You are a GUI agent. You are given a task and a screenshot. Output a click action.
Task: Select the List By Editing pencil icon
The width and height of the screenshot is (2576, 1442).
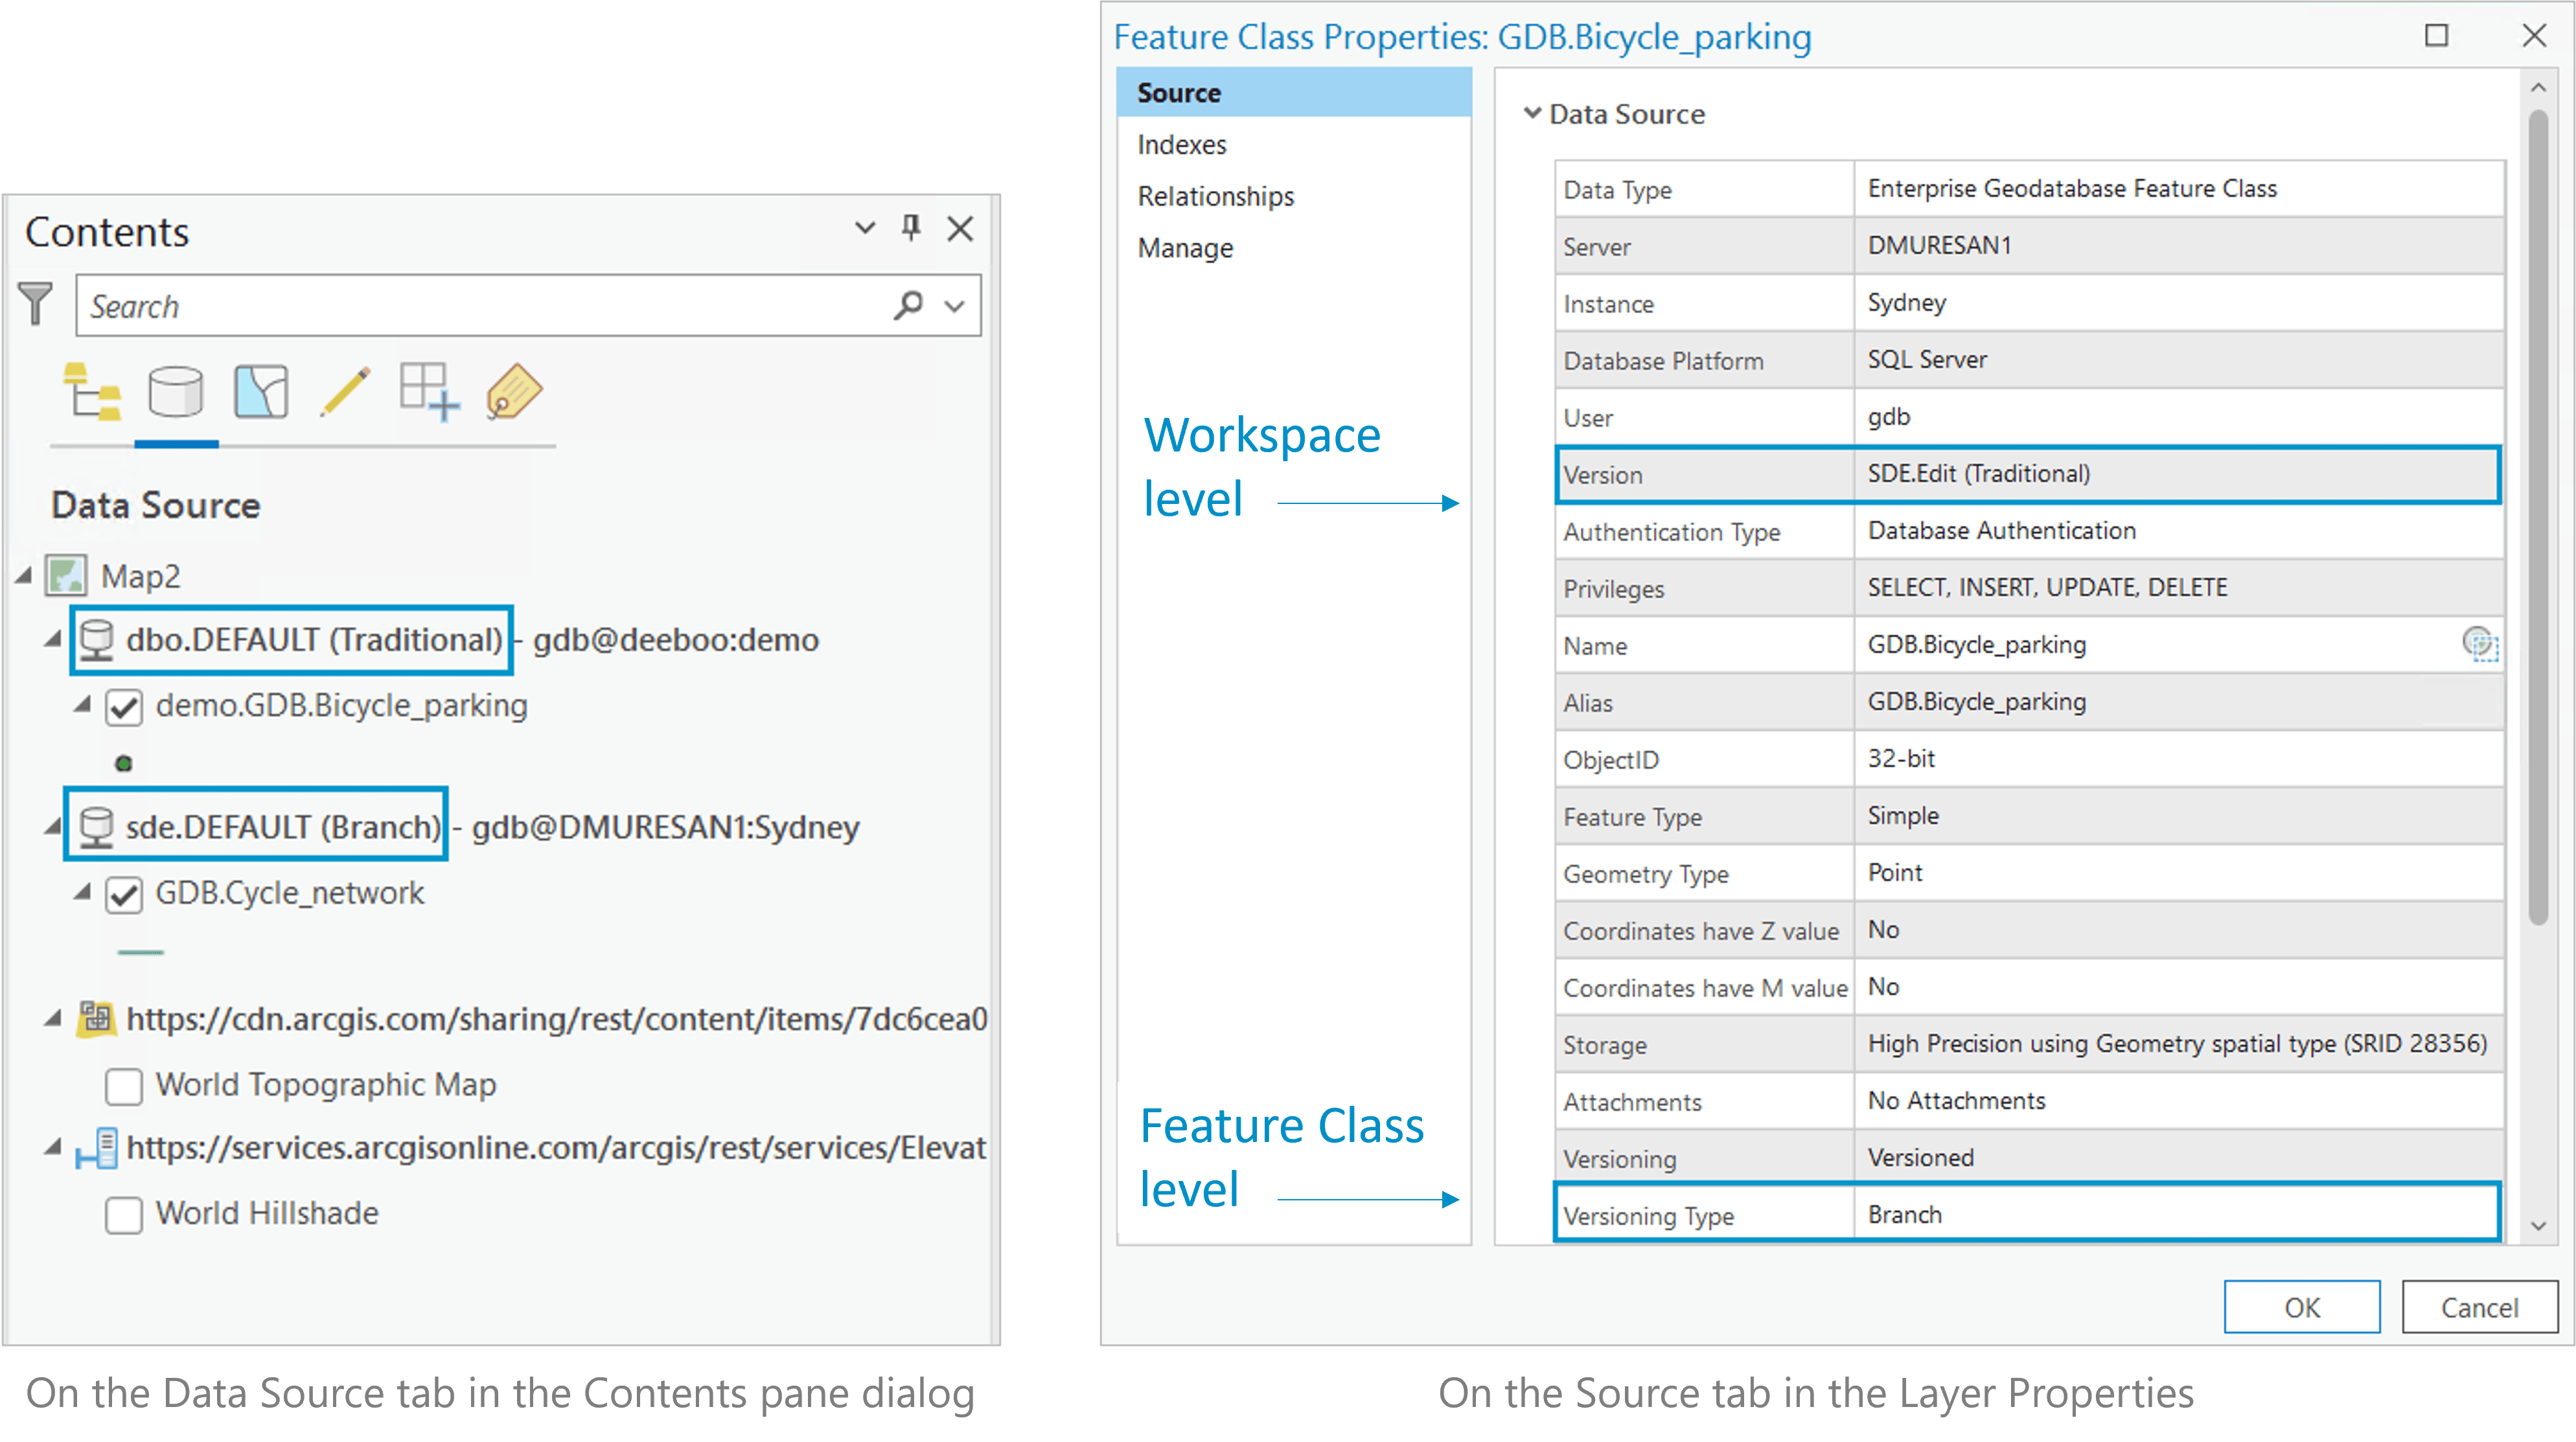coord(345,391)
